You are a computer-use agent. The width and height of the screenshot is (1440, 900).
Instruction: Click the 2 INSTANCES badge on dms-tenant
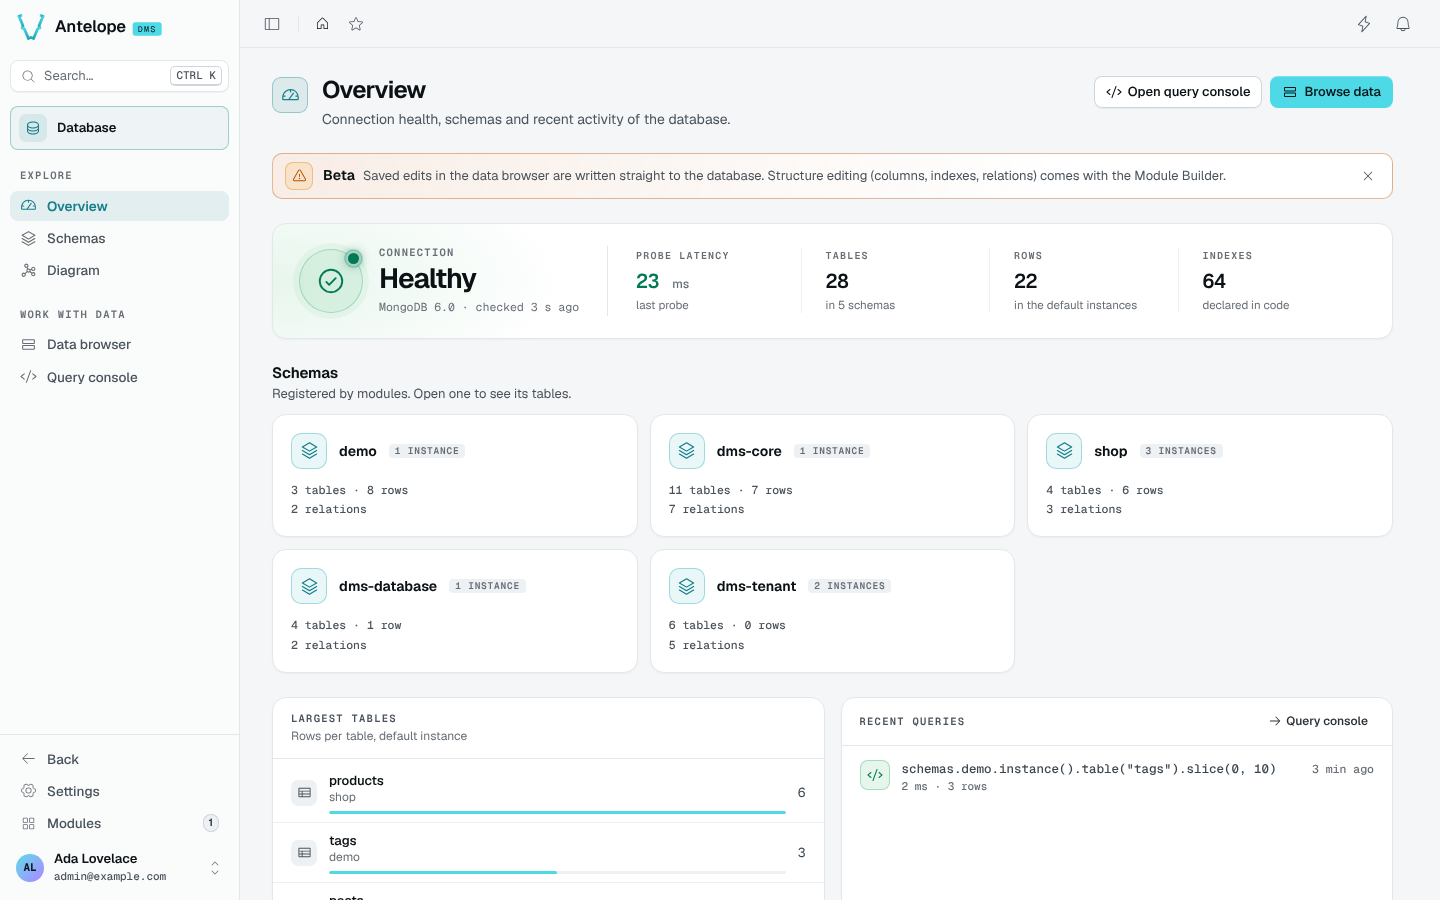point(850,586)
